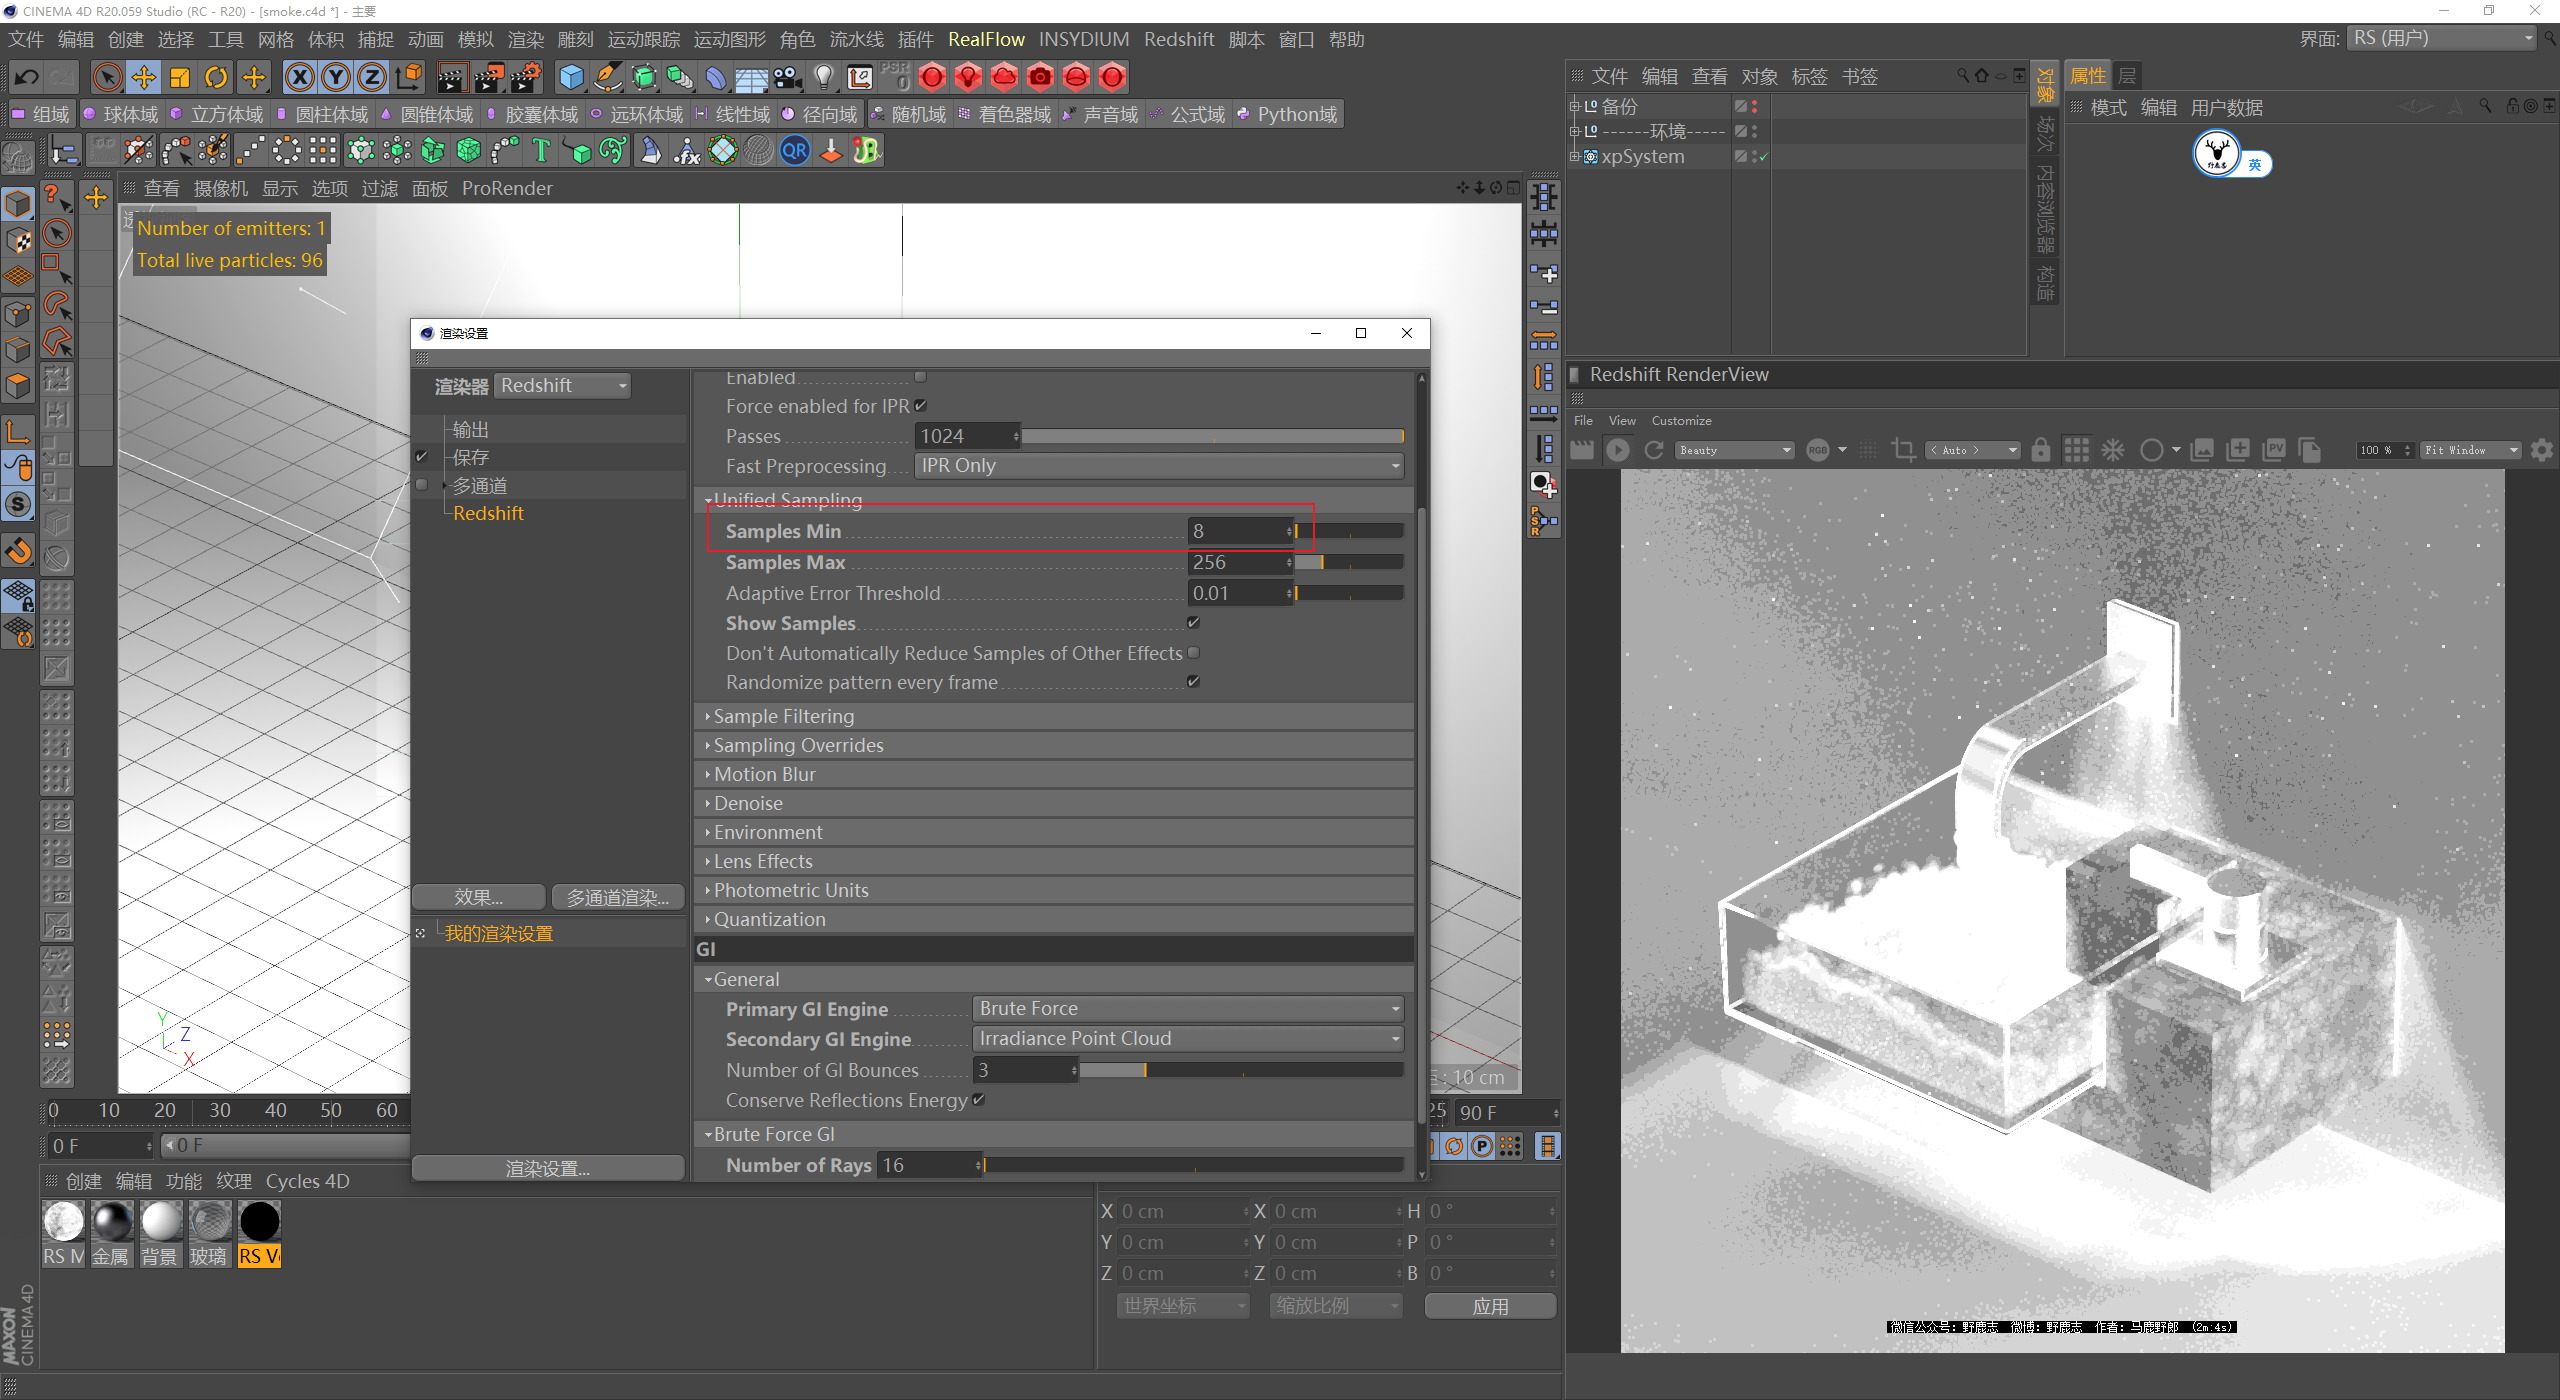Click the 渲染设置... button at bottom
Screen dimensions: 2560x1400
pos(548,1168)
